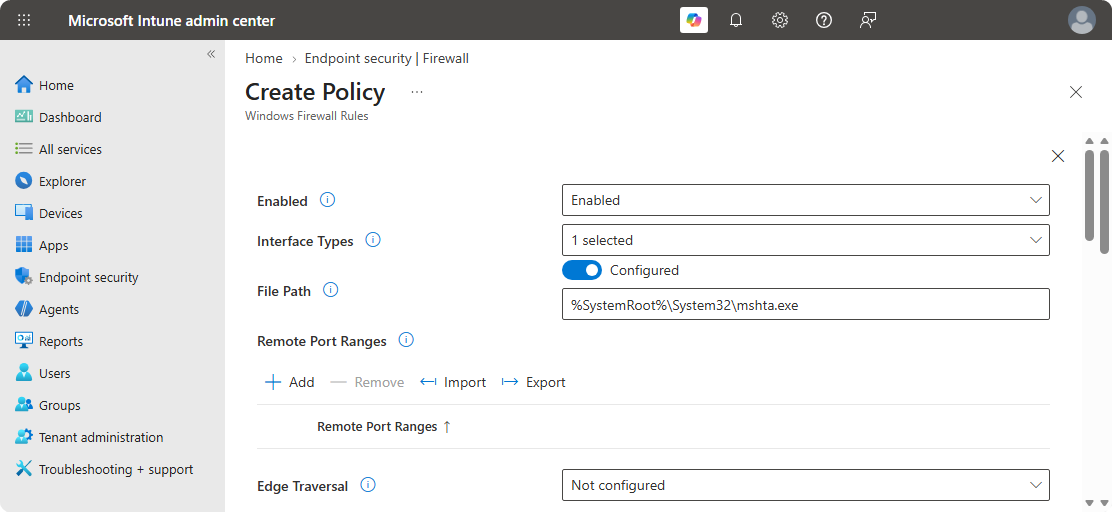
Task: Open the Create Policy ellipsis menu
Action: pyautogui.click(x=417, y=91)
